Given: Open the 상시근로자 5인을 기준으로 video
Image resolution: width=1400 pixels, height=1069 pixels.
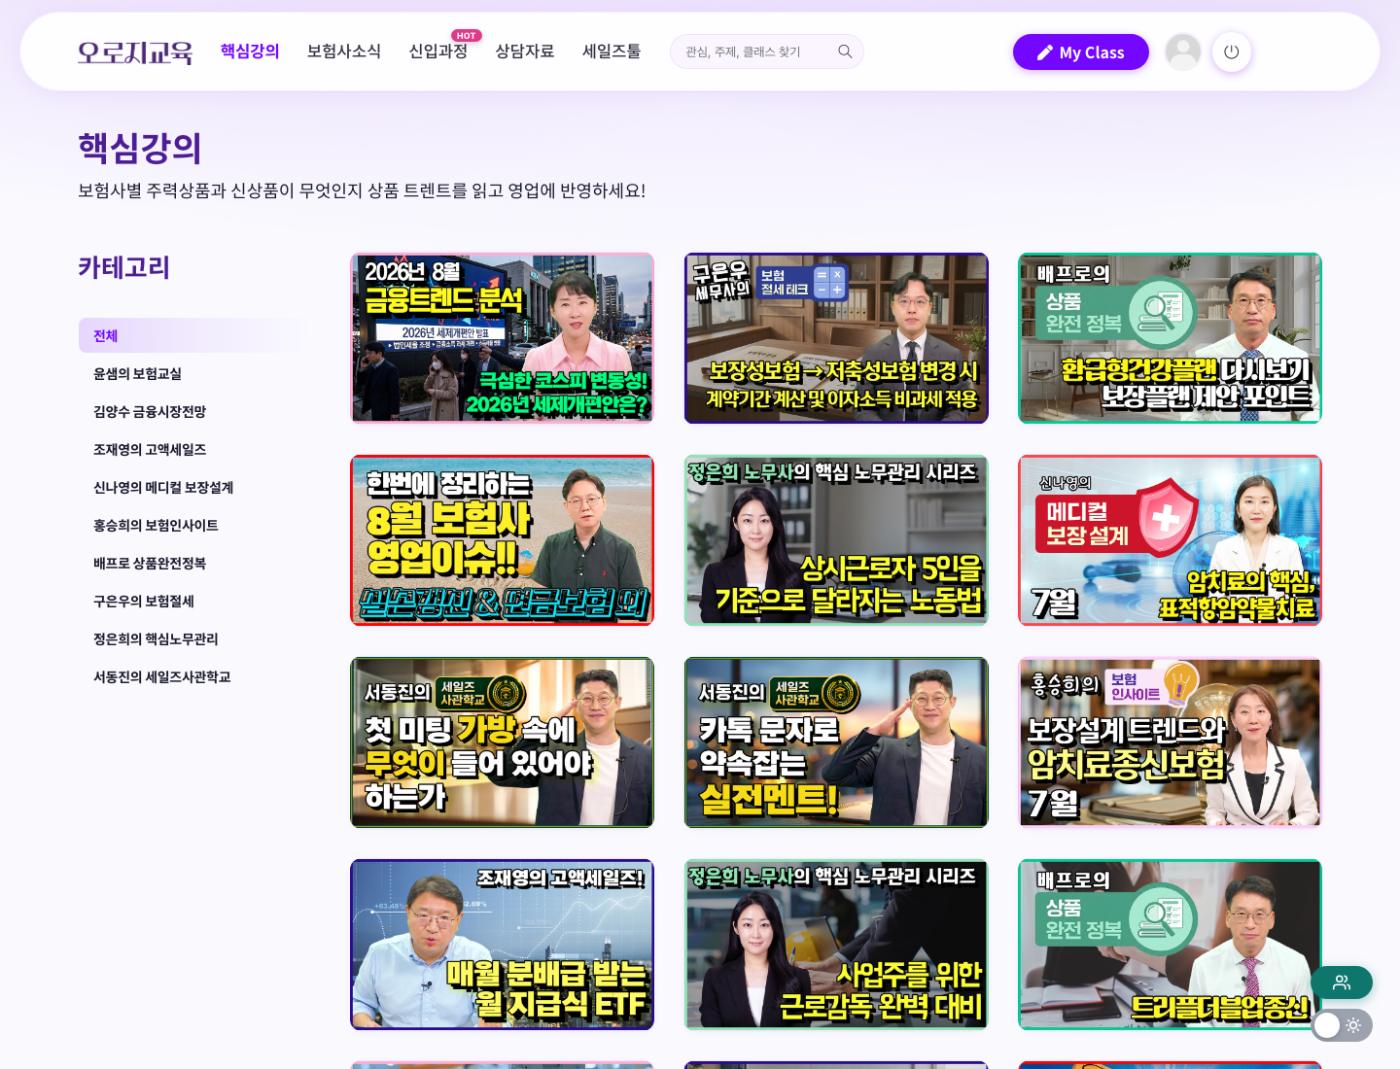Looking at the screenshot, I should click(836, 540).
